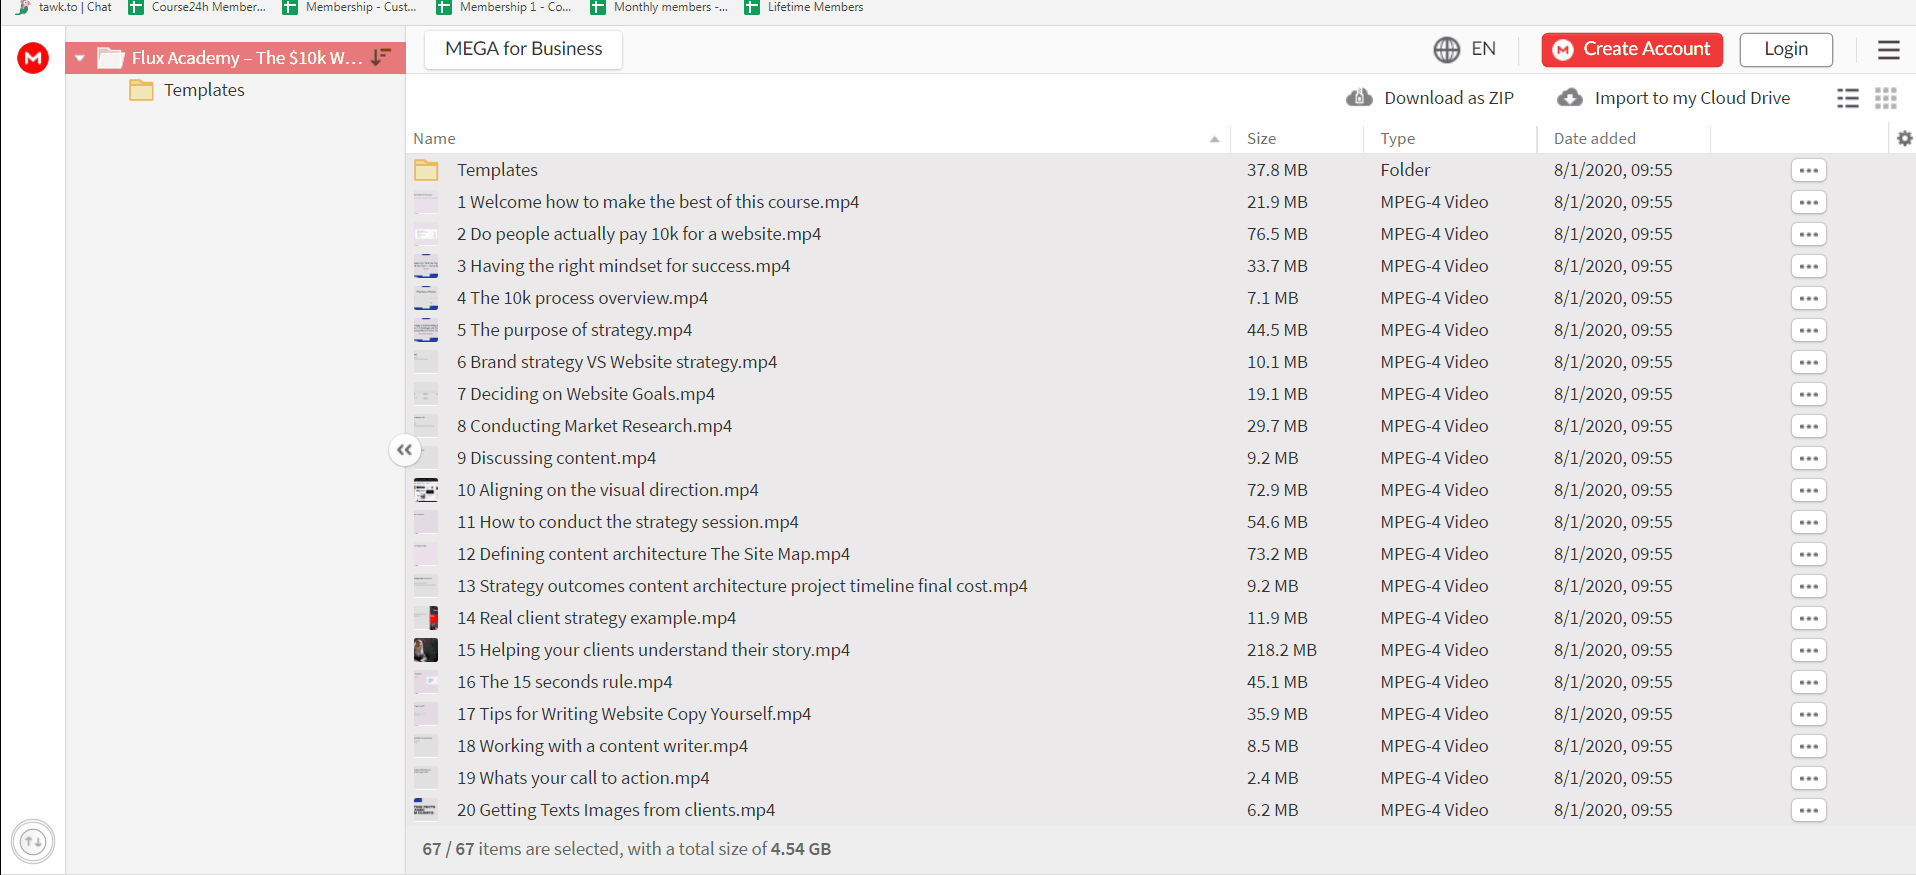Click Import to my Cloud Drive
Screen dimensions: 1916x875
pos(1674,98)
